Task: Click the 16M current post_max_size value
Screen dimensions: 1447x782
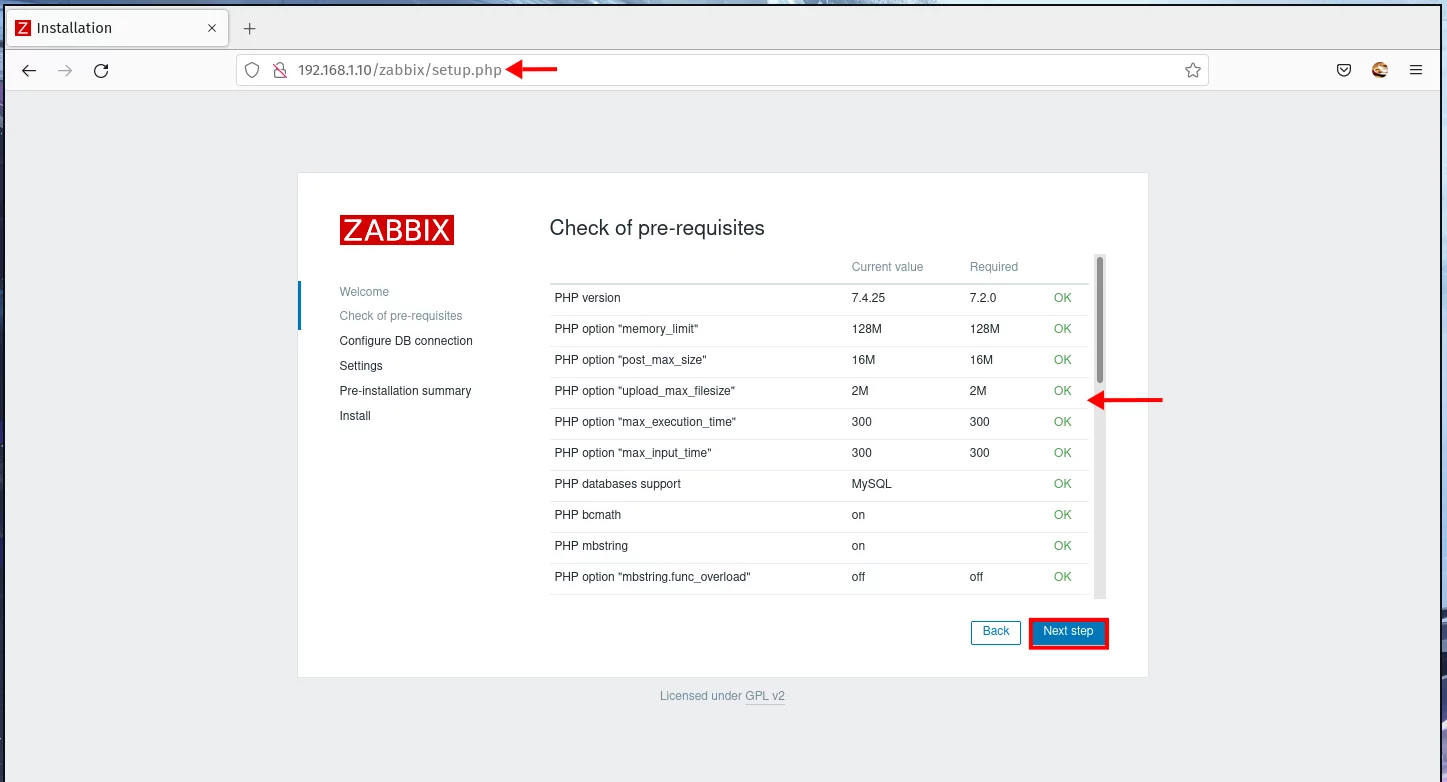Action: [863, 360]
